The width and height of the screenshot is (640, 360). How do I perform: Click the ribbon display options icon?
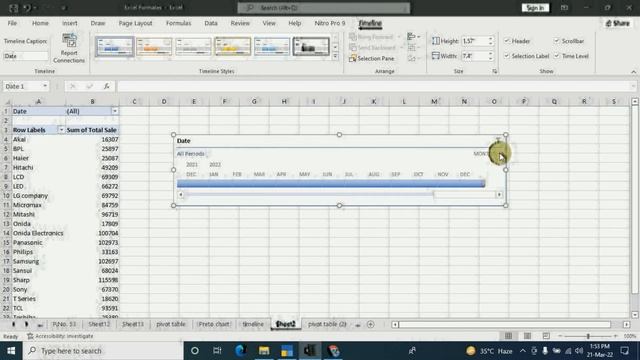pos(564,8)
